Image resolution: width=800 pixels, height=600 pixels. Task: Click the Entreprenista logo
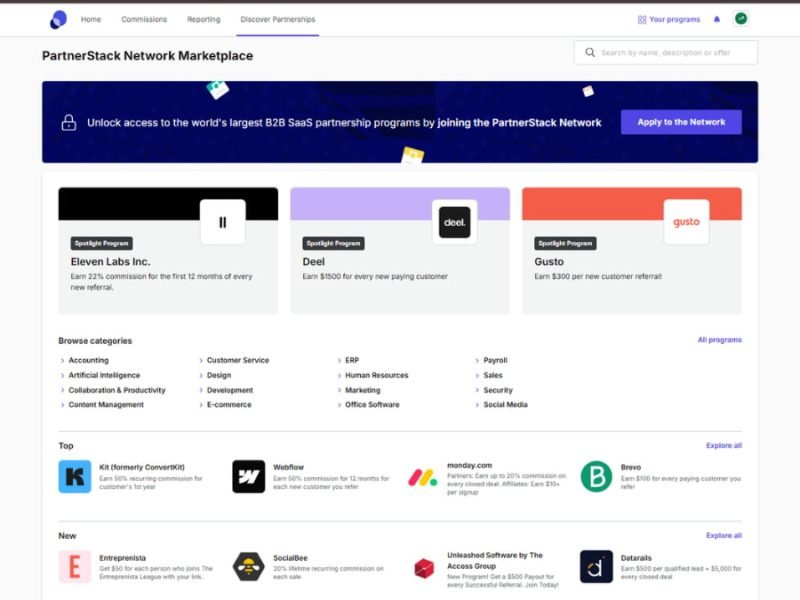pyautogui.click(x=74, y=566)
